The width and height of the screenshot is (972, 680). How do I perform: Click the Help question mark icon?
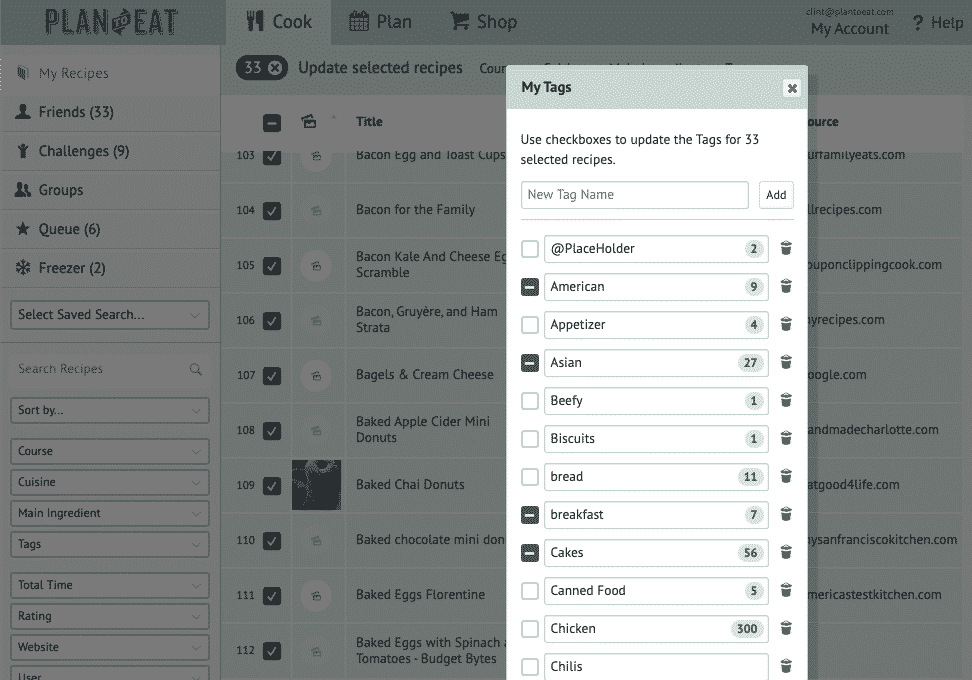click(918, 23)
